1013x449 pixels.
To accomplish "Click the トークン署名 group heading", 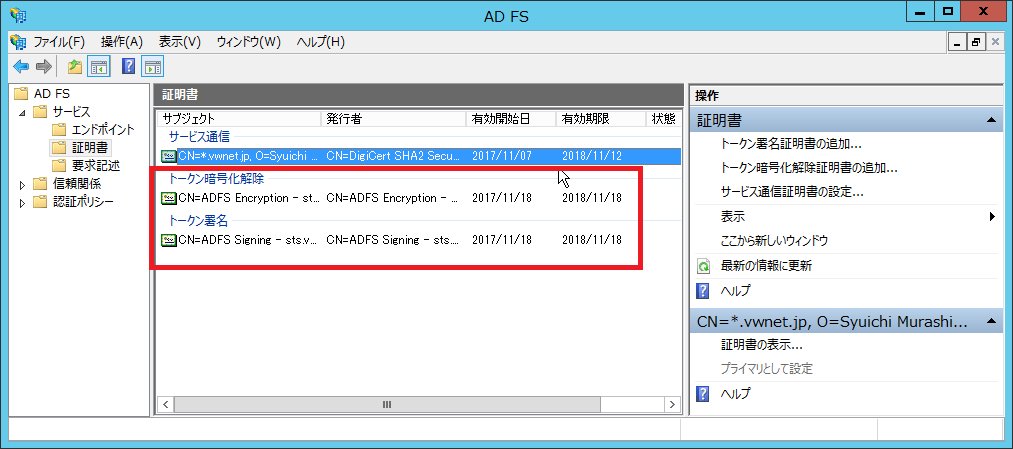I will pyautogui.click(x=198, y=221).
